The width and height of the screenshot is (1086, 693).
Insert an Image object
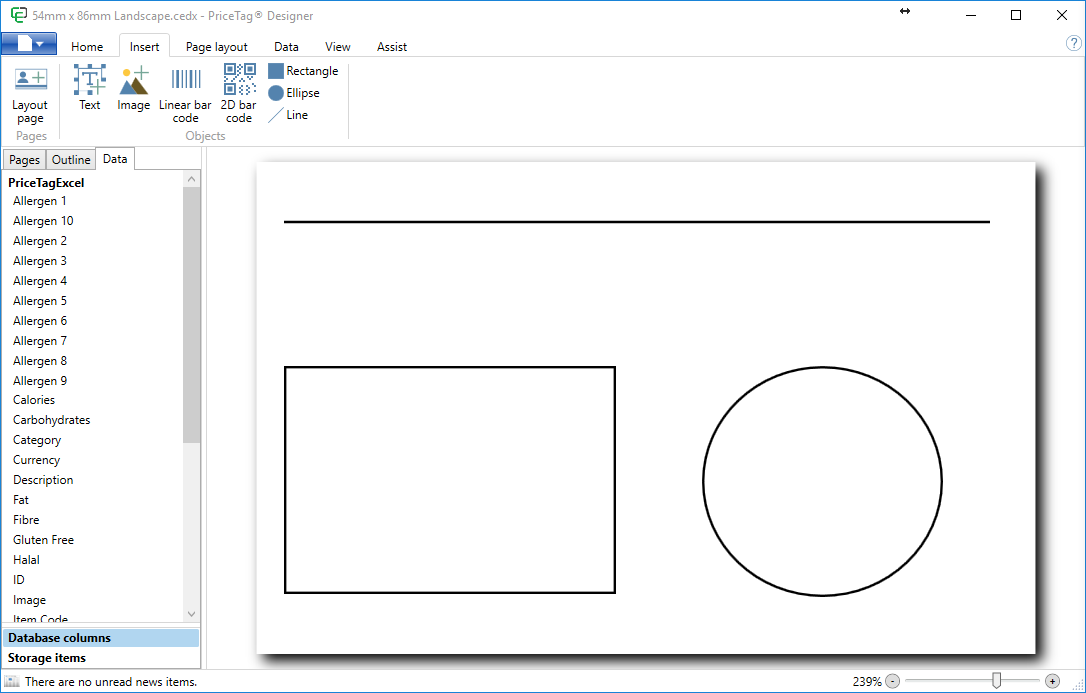[134, 88]
